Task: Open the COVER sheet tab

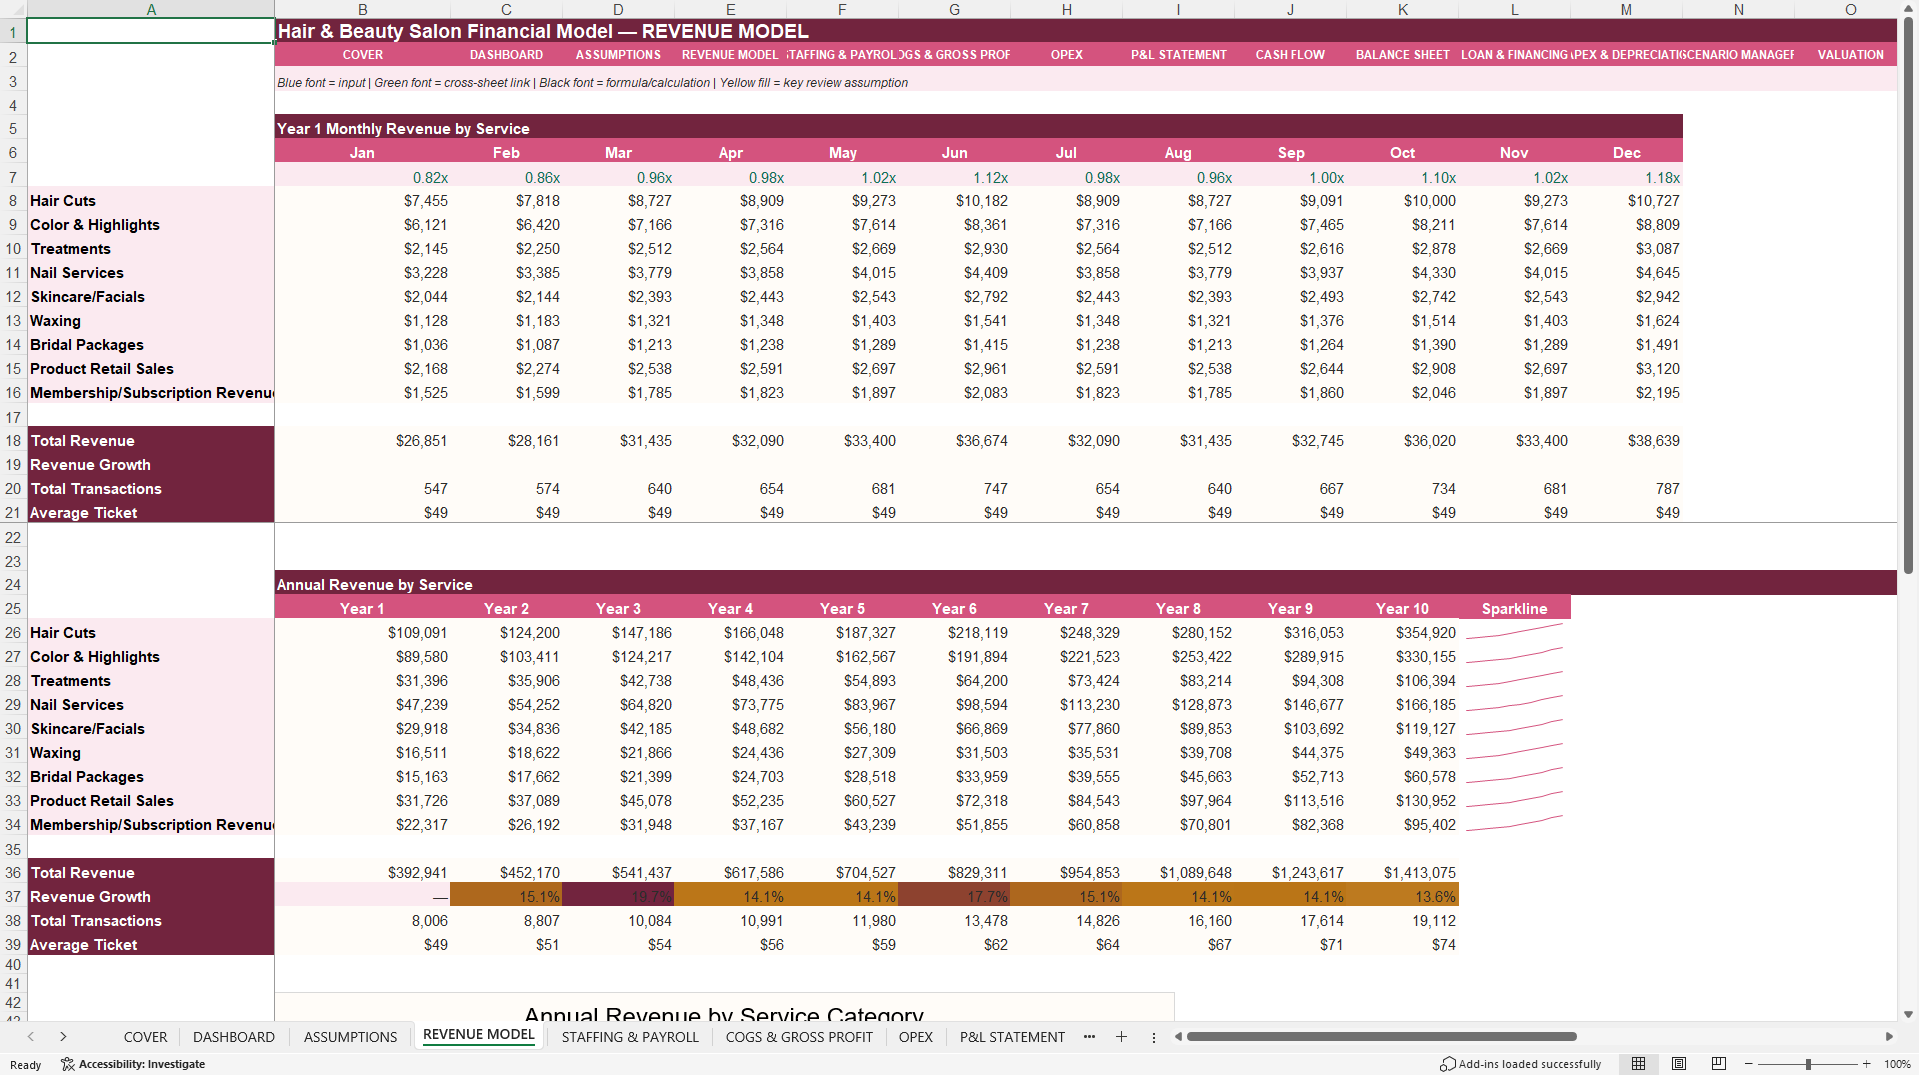Action: coord(145,1037)
